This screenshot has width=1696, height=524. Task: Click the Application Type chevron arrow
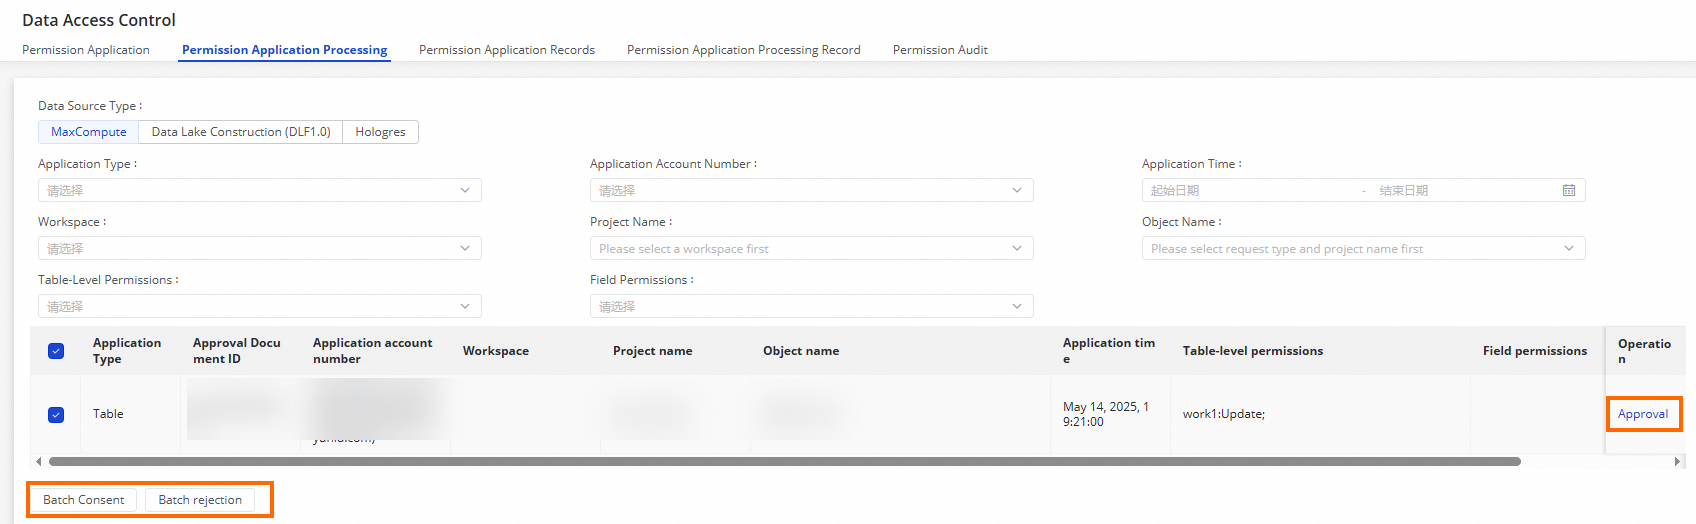pos(465,190)
